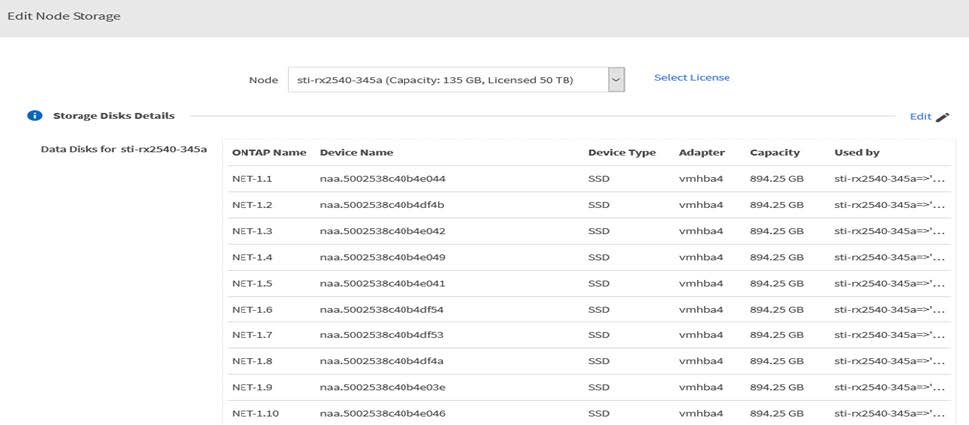
Task: Click the Used by column header
Action: (x=856, y=152)
